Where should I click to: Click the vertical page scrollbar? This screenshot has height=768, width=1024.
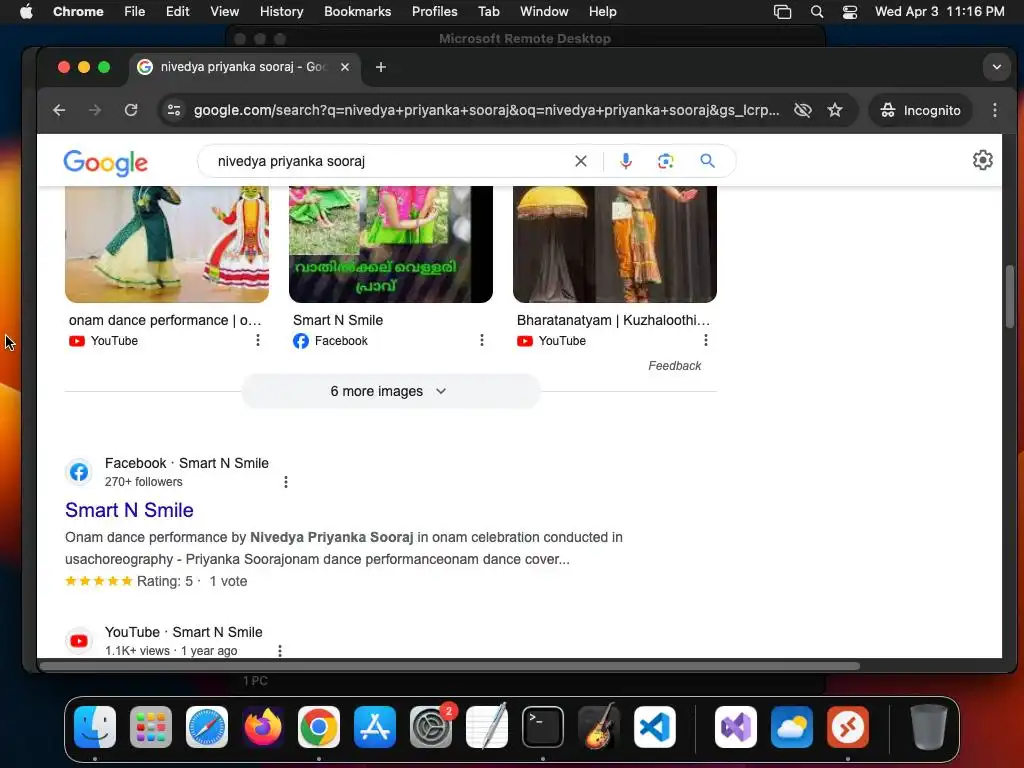click(x=1010, y=296)
